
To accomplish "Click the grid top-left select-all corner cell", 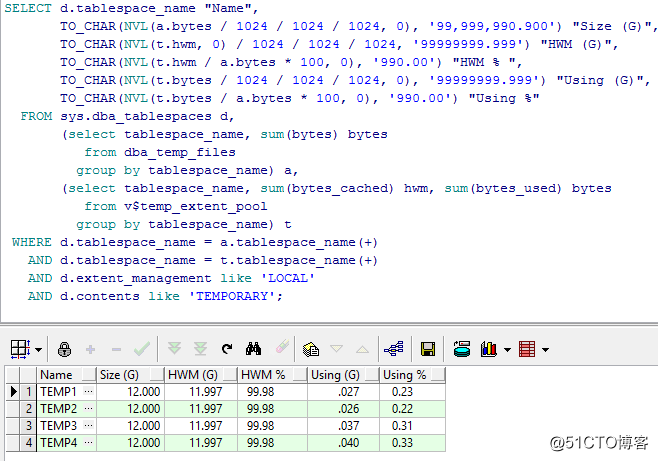I will click(13, 375).
